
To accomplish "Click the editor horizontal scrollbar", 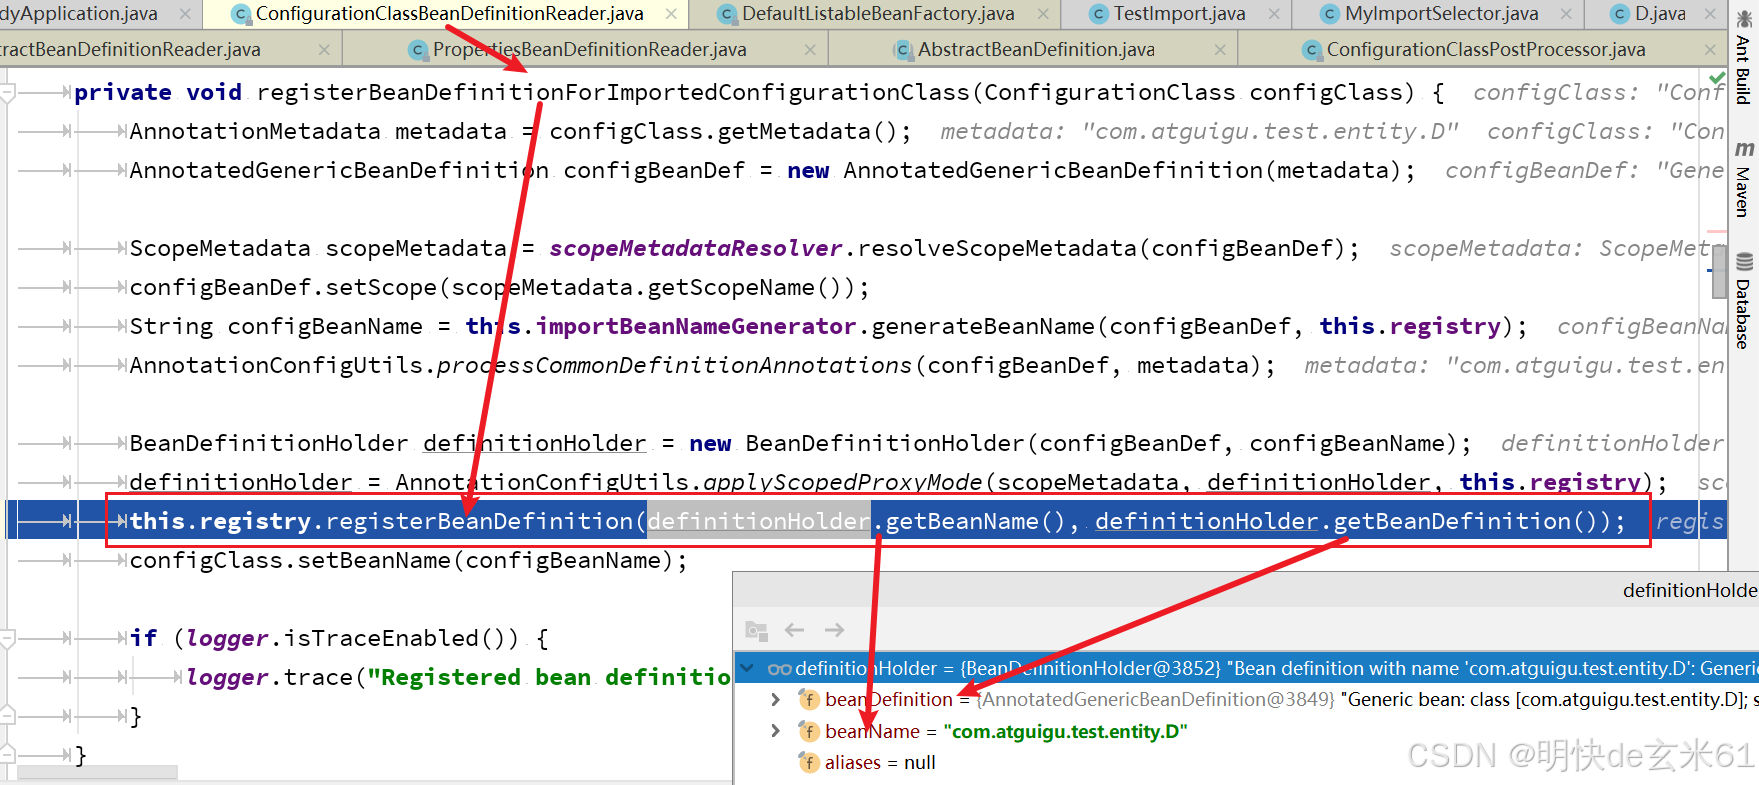I will pyautogui.click(x=97, y=772).
